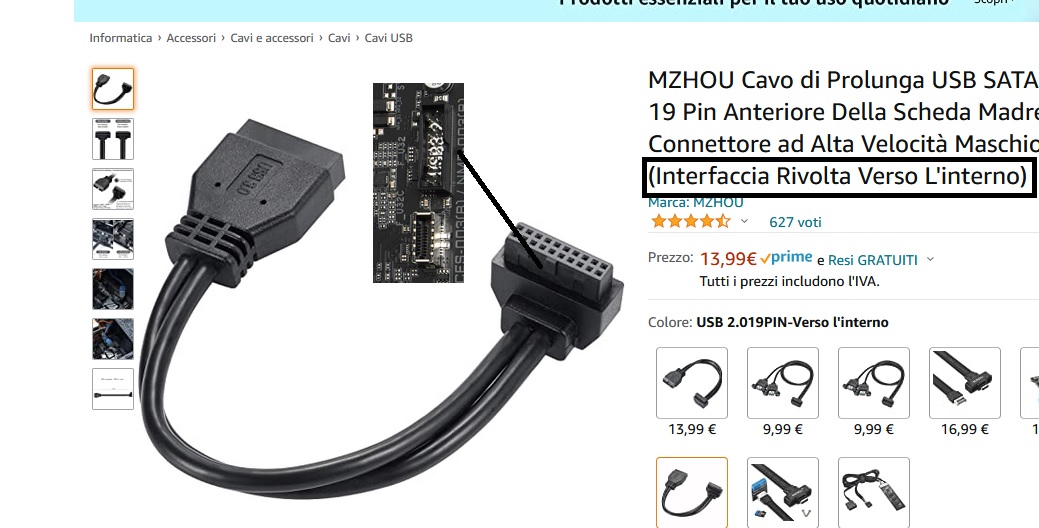The image size is (1039, 528).
Task: Choose the 16,99 € flat cable variant
Action: pyautogui.click(x=965, y=383)
